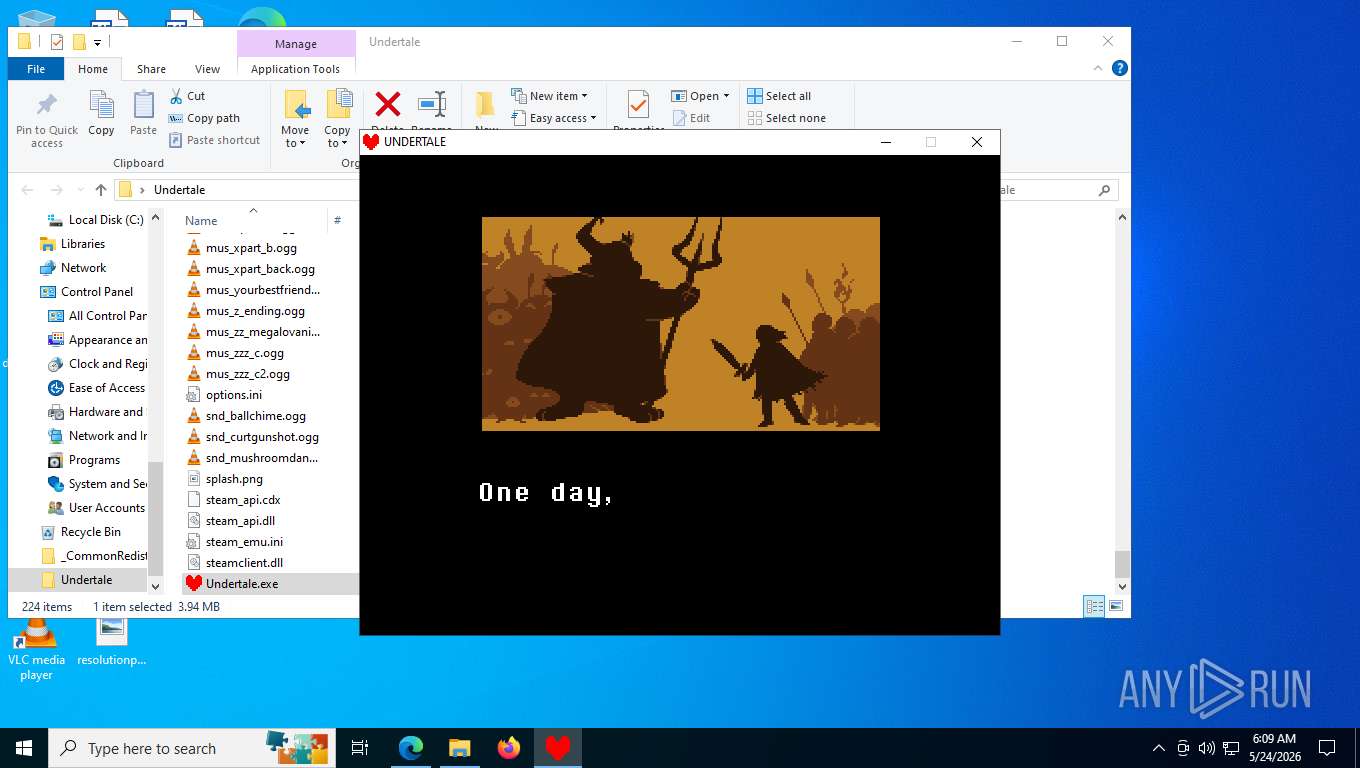Collapse the ribbon with chevron
The width and height of the screenshot is (1360, 768).
pos(1098,68)
